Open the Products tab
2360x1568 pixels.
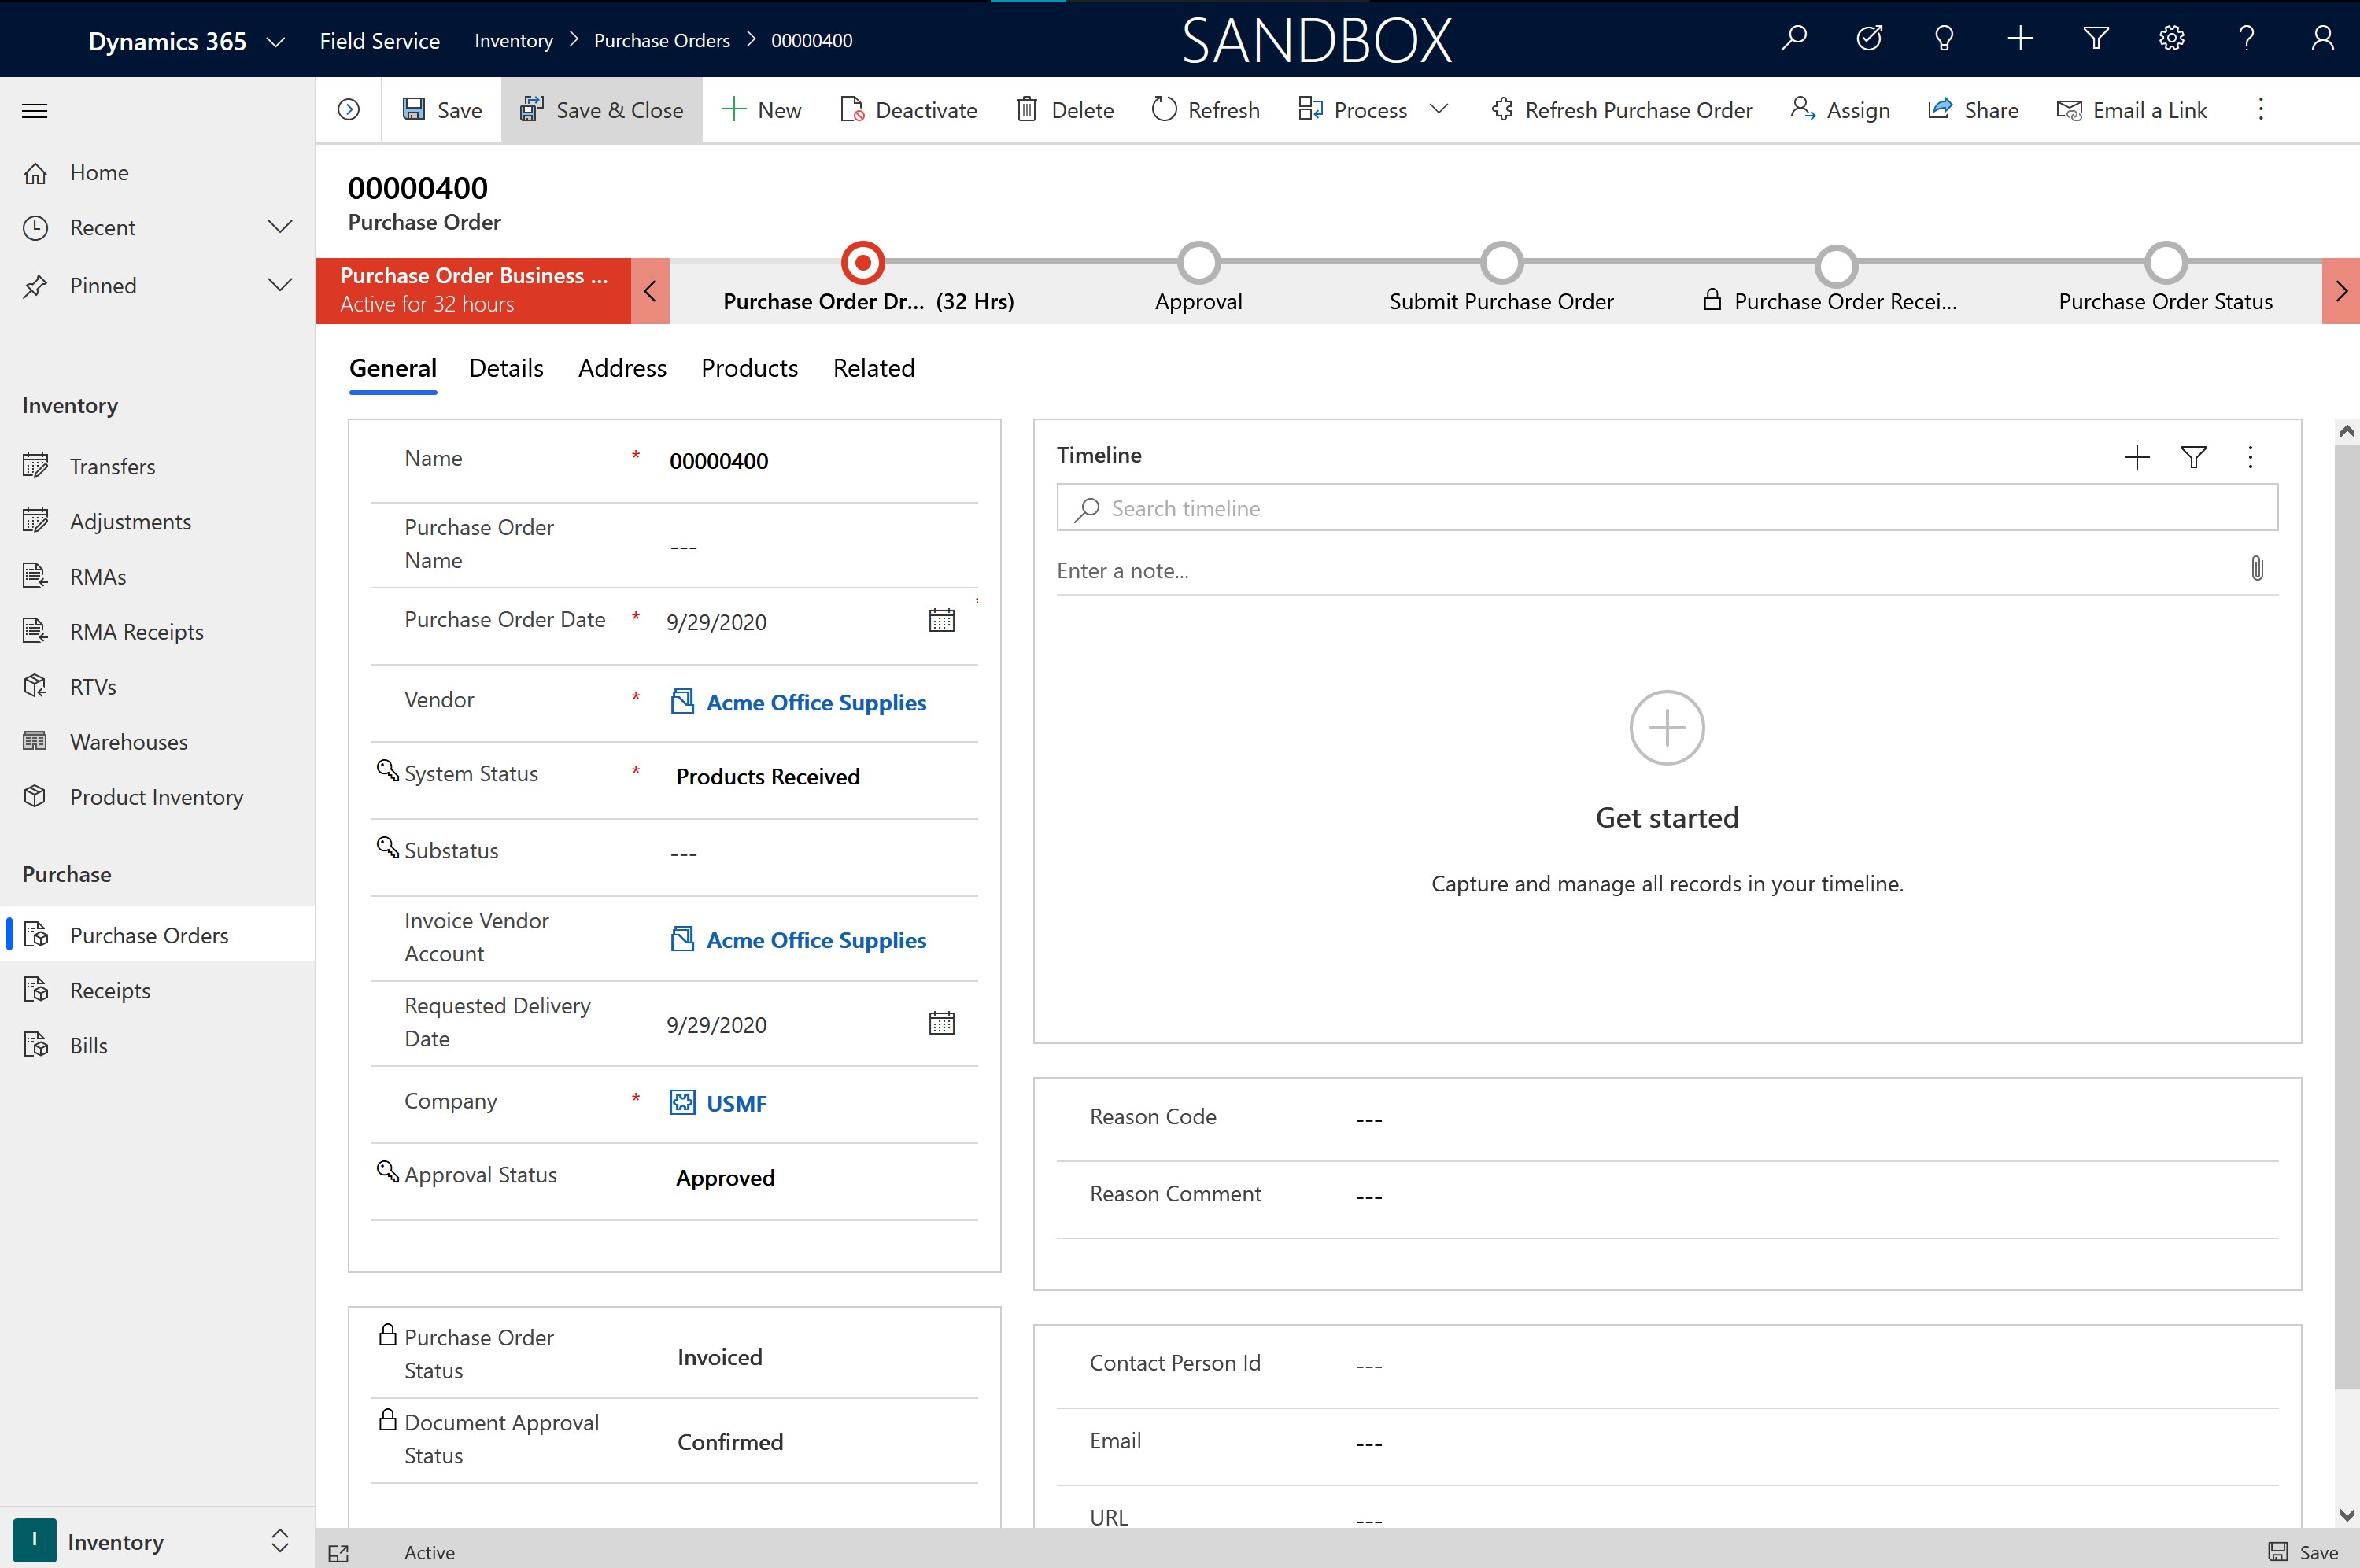(748, 367)
